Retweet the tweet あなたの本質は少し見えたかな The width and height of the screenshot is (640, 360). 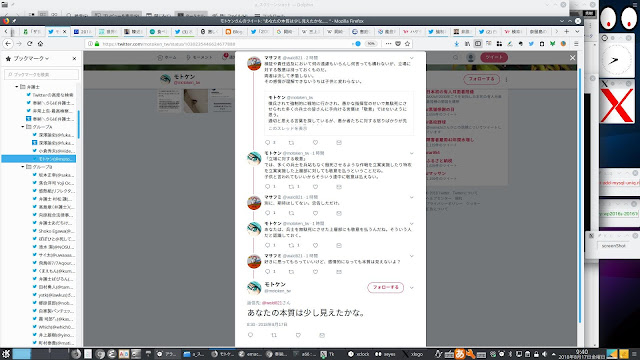click(274, 335)
